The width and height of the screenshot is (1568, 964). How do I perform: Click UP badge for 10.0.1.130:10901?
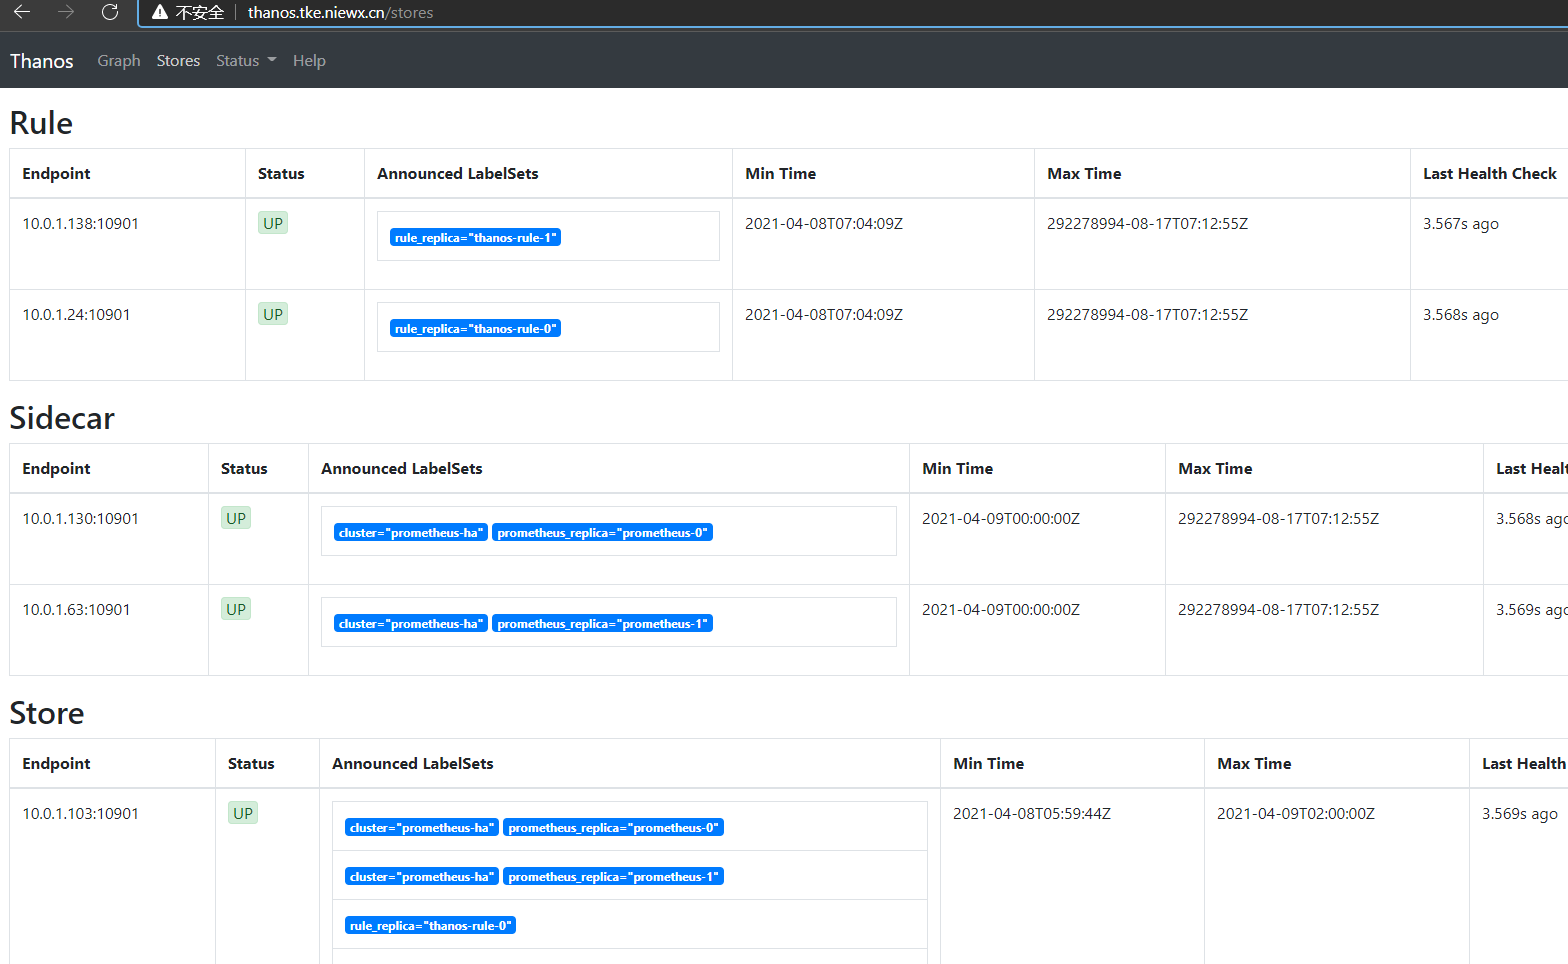tap(236, 518)
